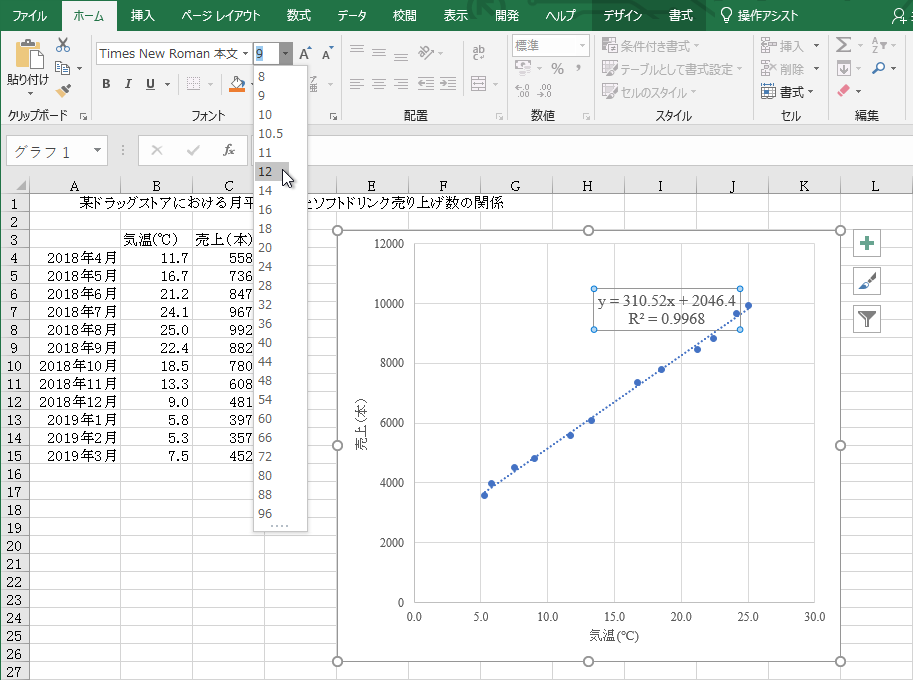Toggle center text horizontally
Image resolution: width=913 pixels, height=680 pixels.
coord(379,84)
